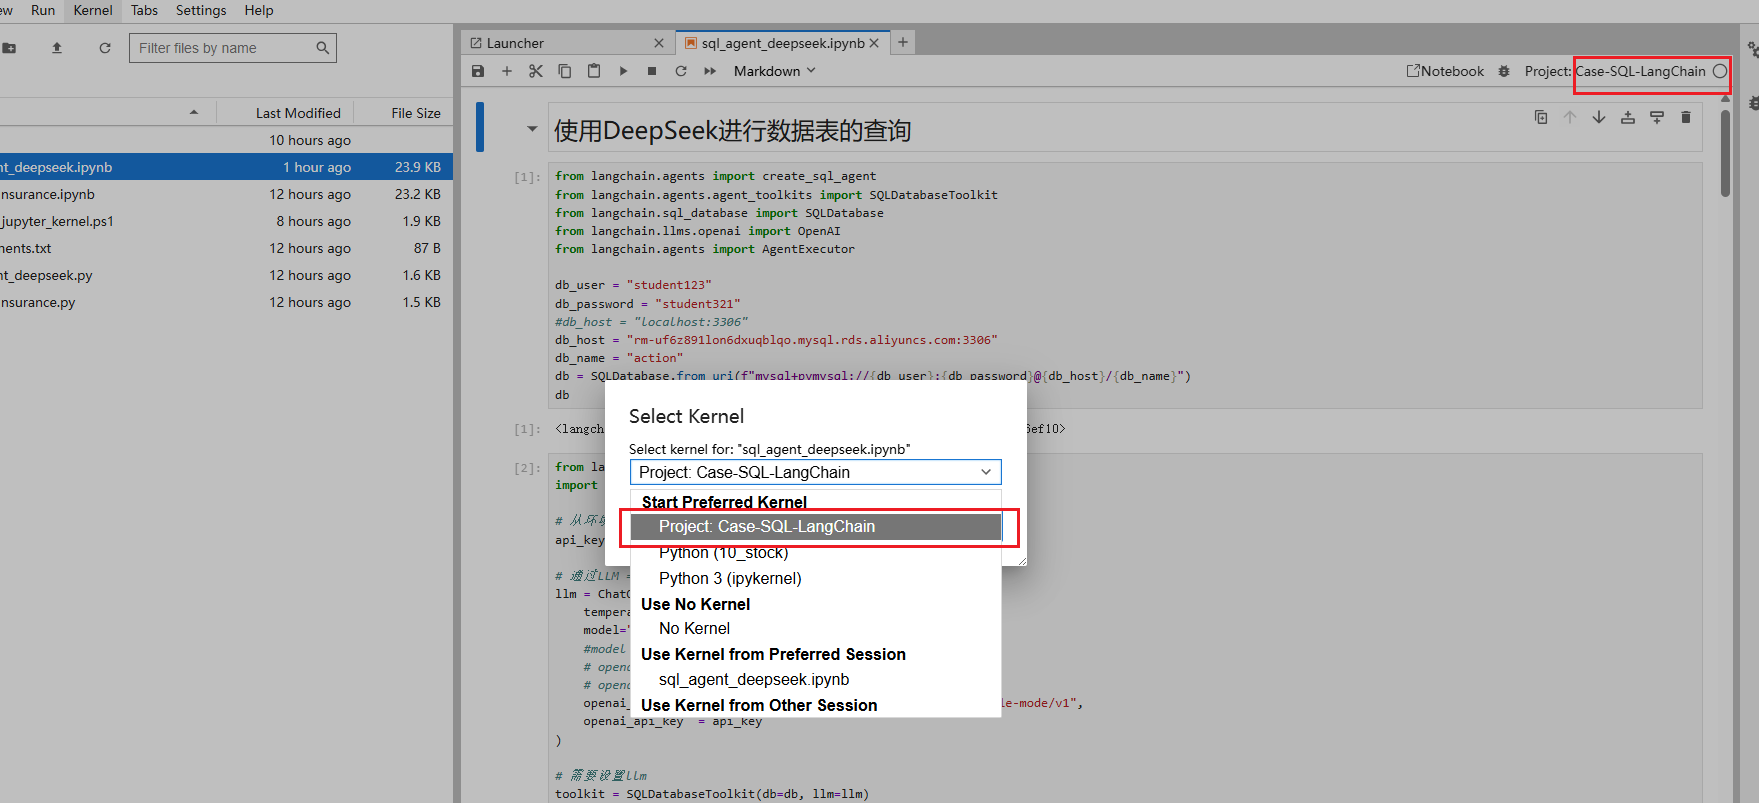The height and width of the screenshot is (803, 1759).
Task: Sort files by File Size column
Action: coord(416,113)
